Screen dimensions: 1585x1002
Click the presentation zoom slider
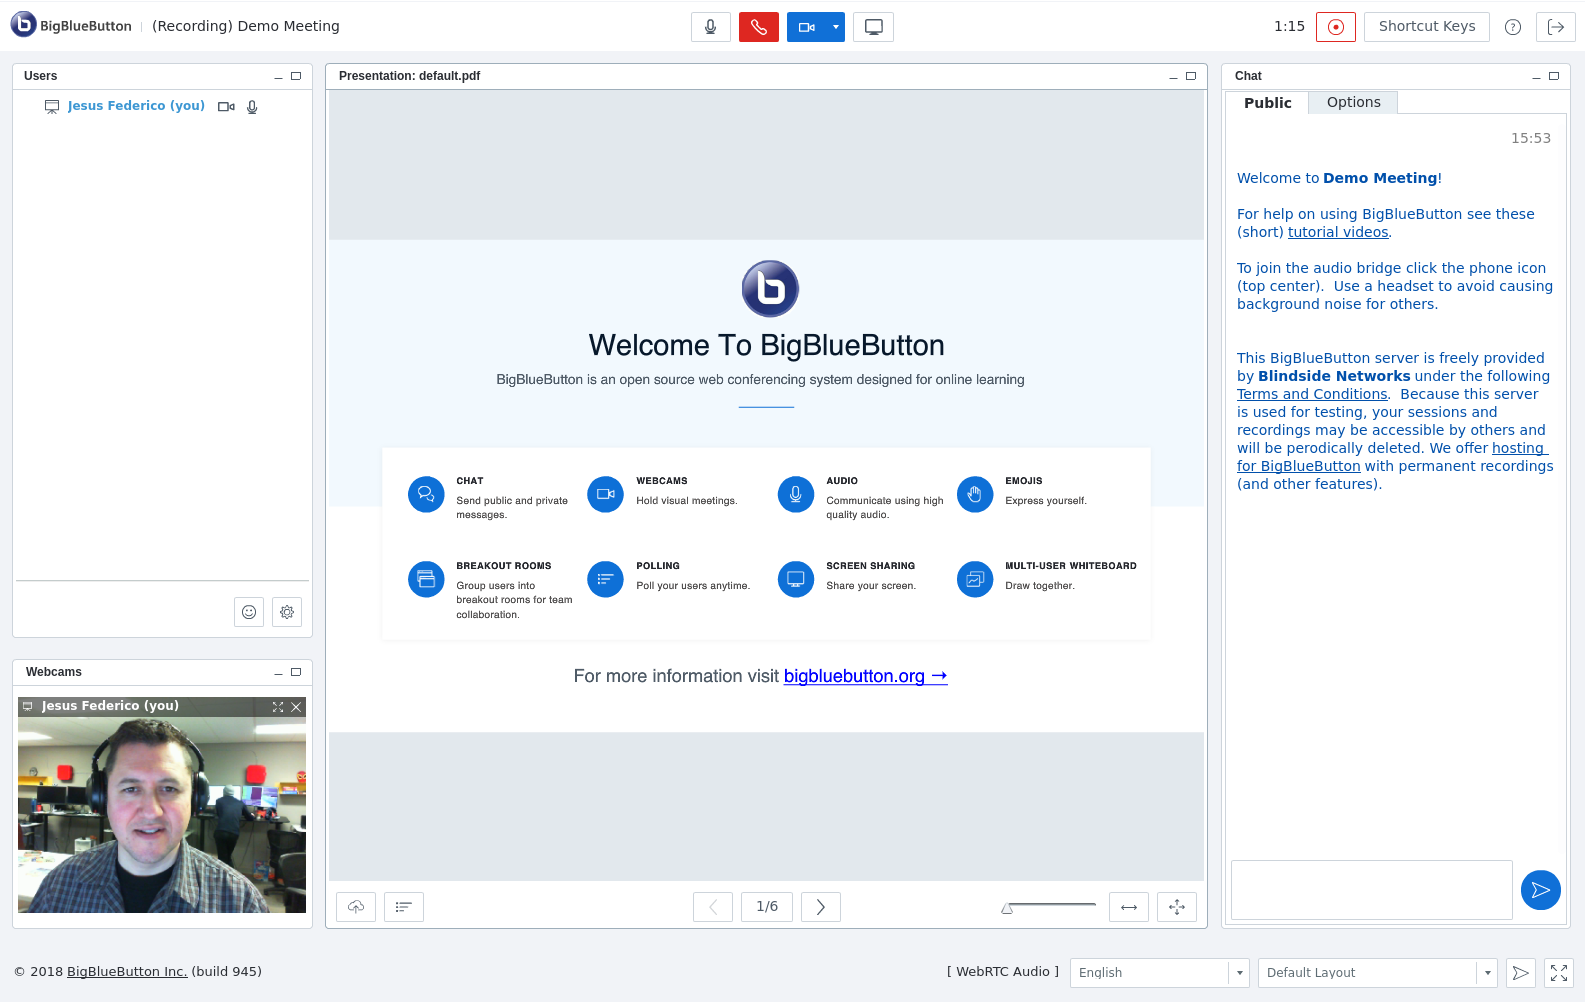[x=1049, y=906]
